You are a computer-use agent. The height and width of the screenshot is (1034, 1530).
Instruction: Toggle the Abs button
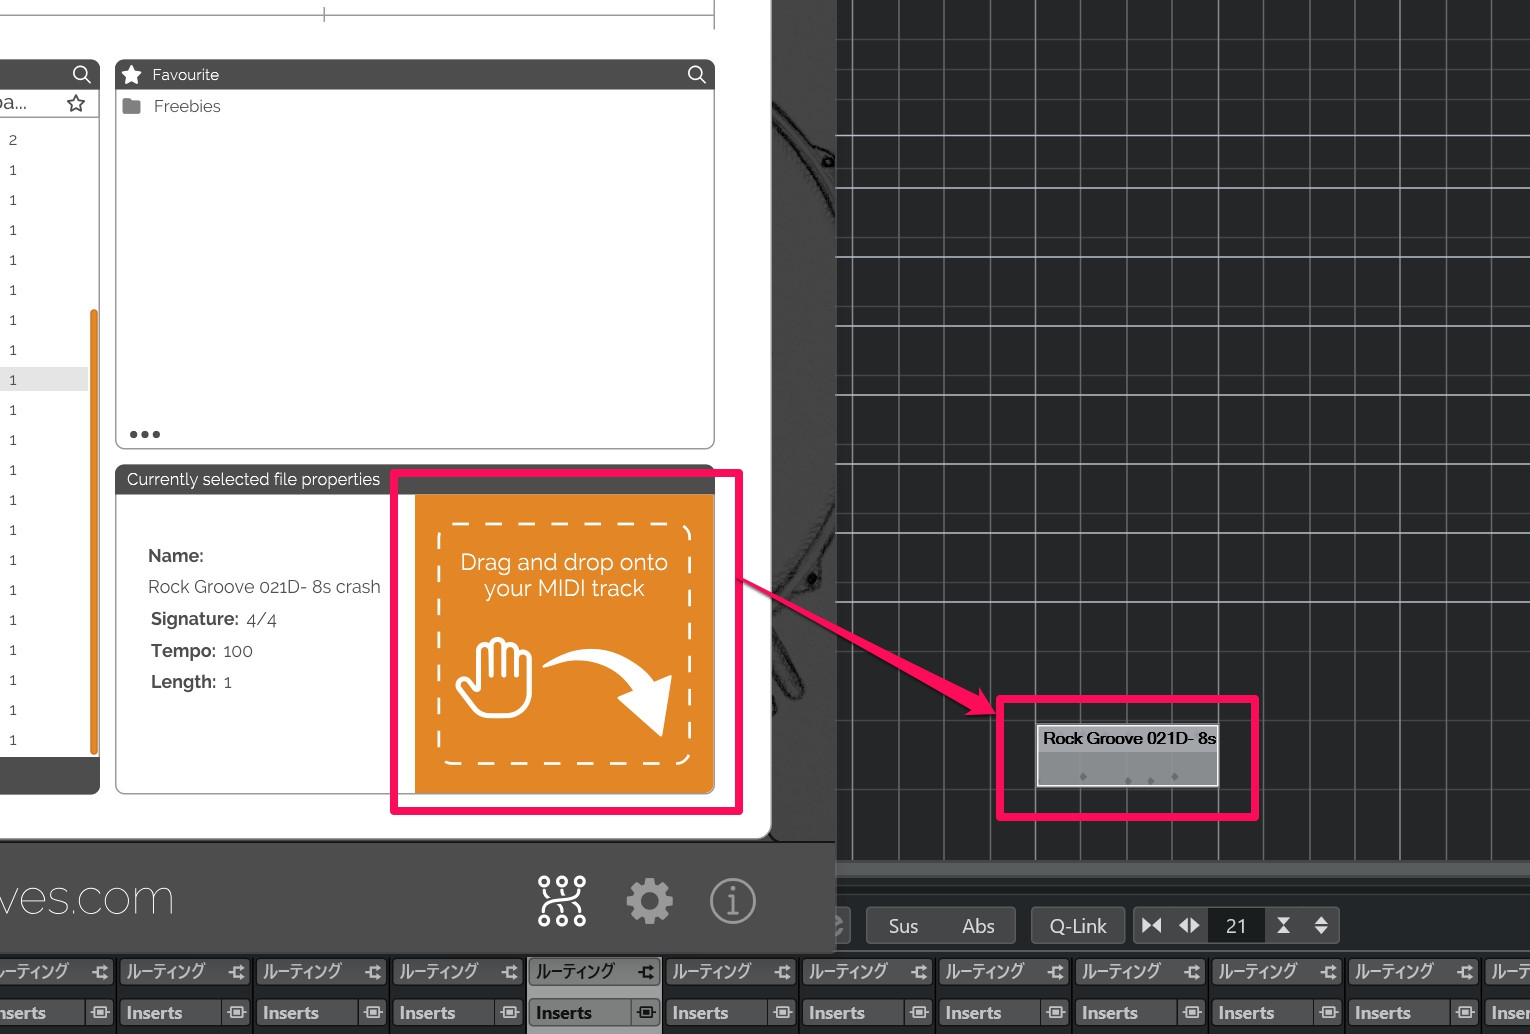[x=978, y=926]
